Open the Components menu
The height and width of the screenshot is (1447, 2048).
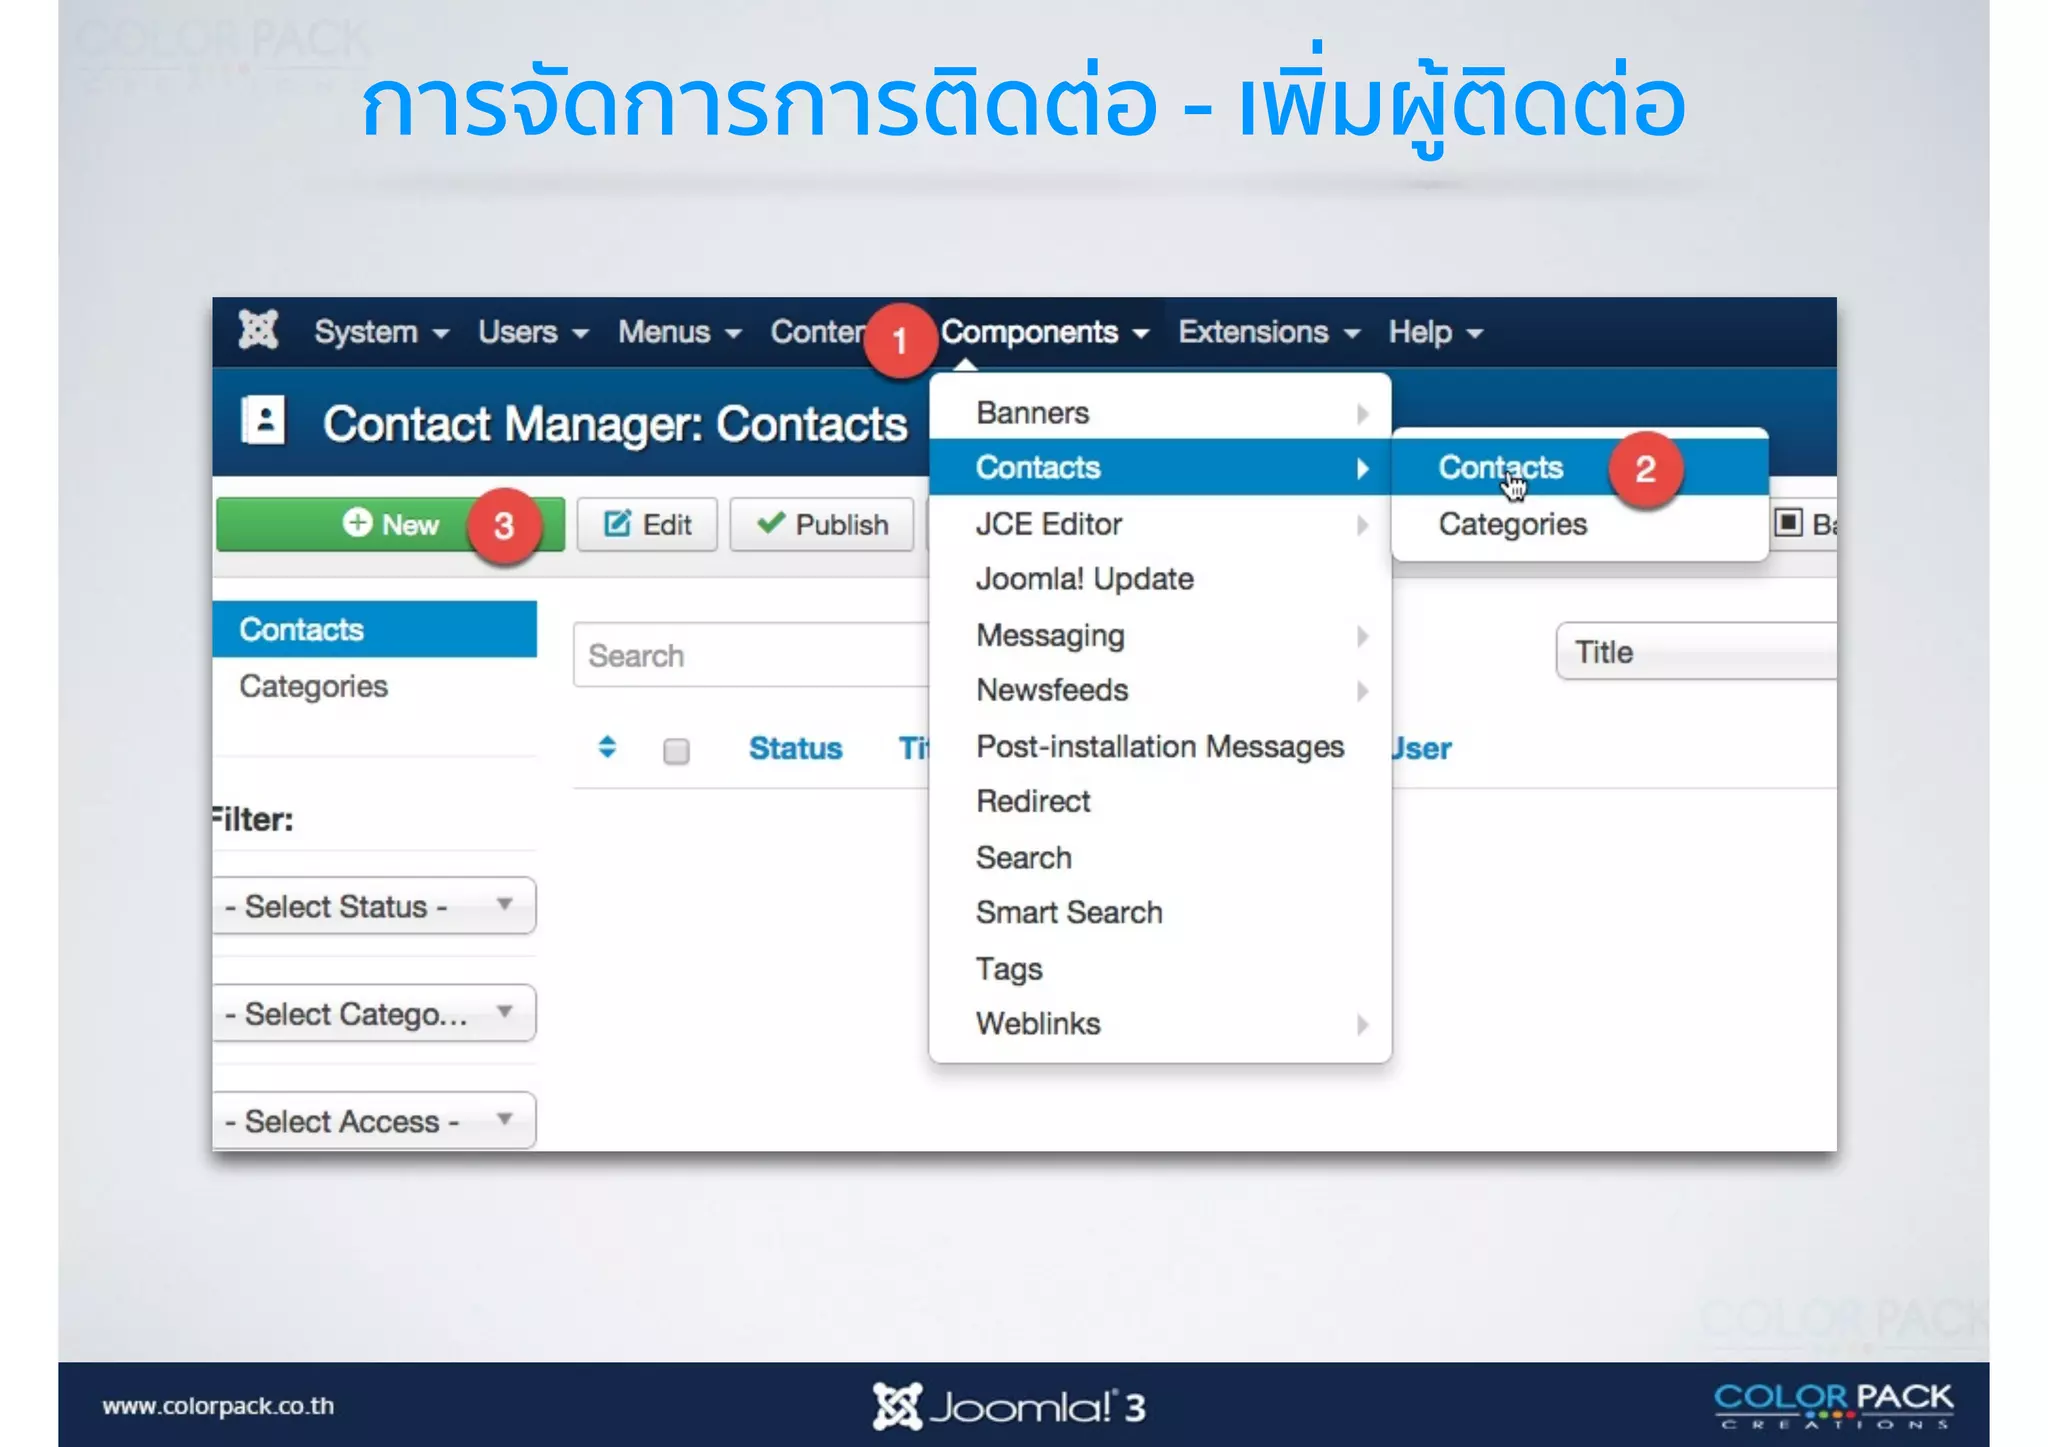1045,332
